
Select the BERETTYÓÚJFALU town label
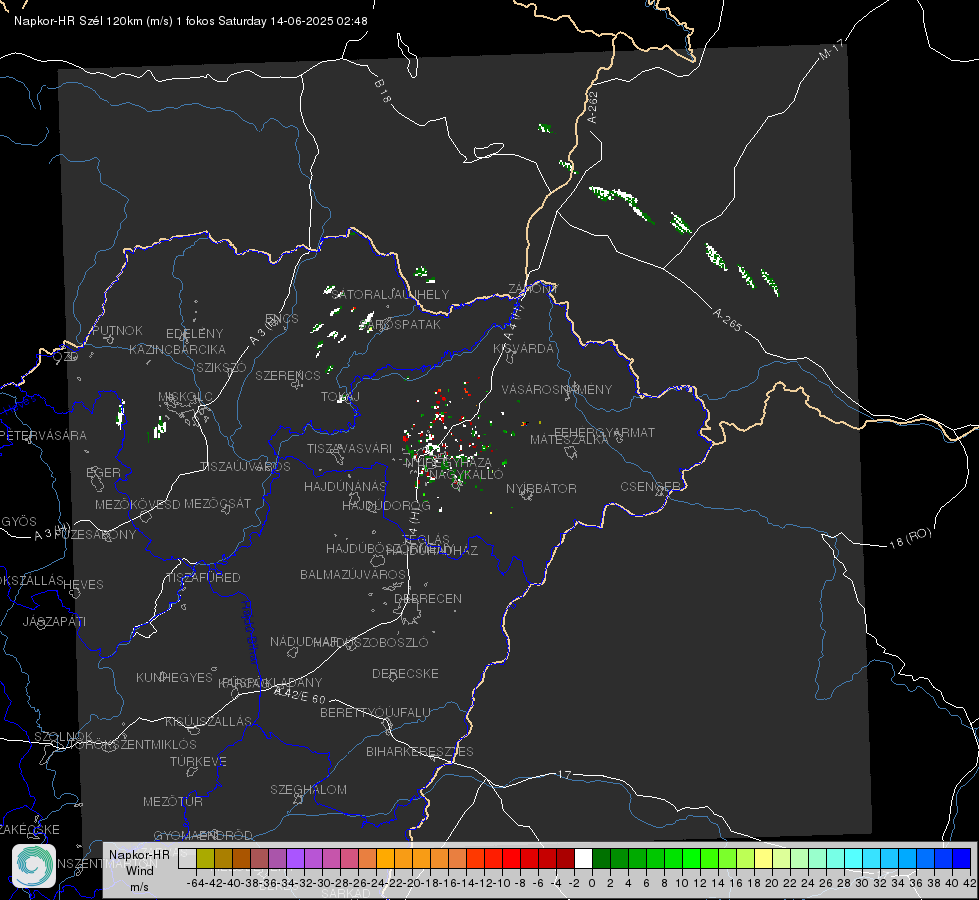tap(375, 712)
